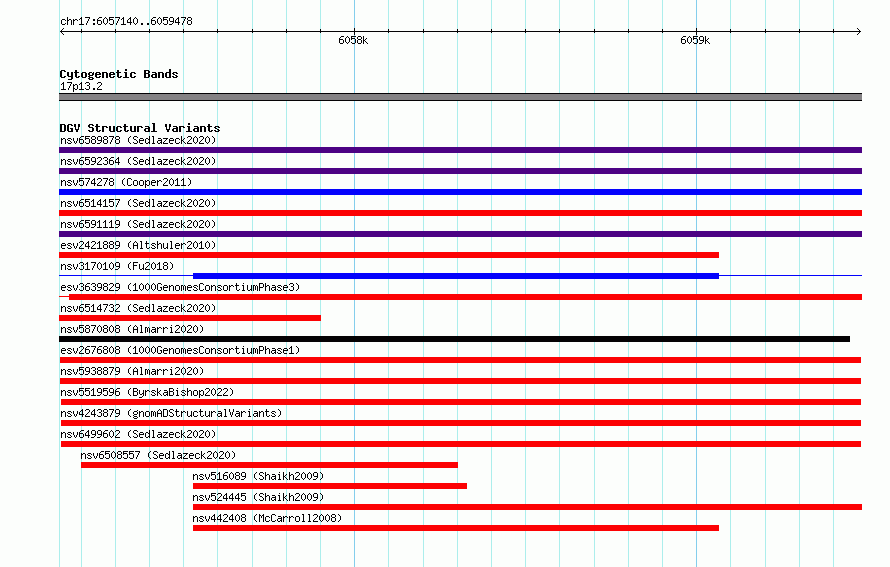Click the 6059k ruler tick label
Viewport: 890px width, 567px height.
(x=695, y=40)
